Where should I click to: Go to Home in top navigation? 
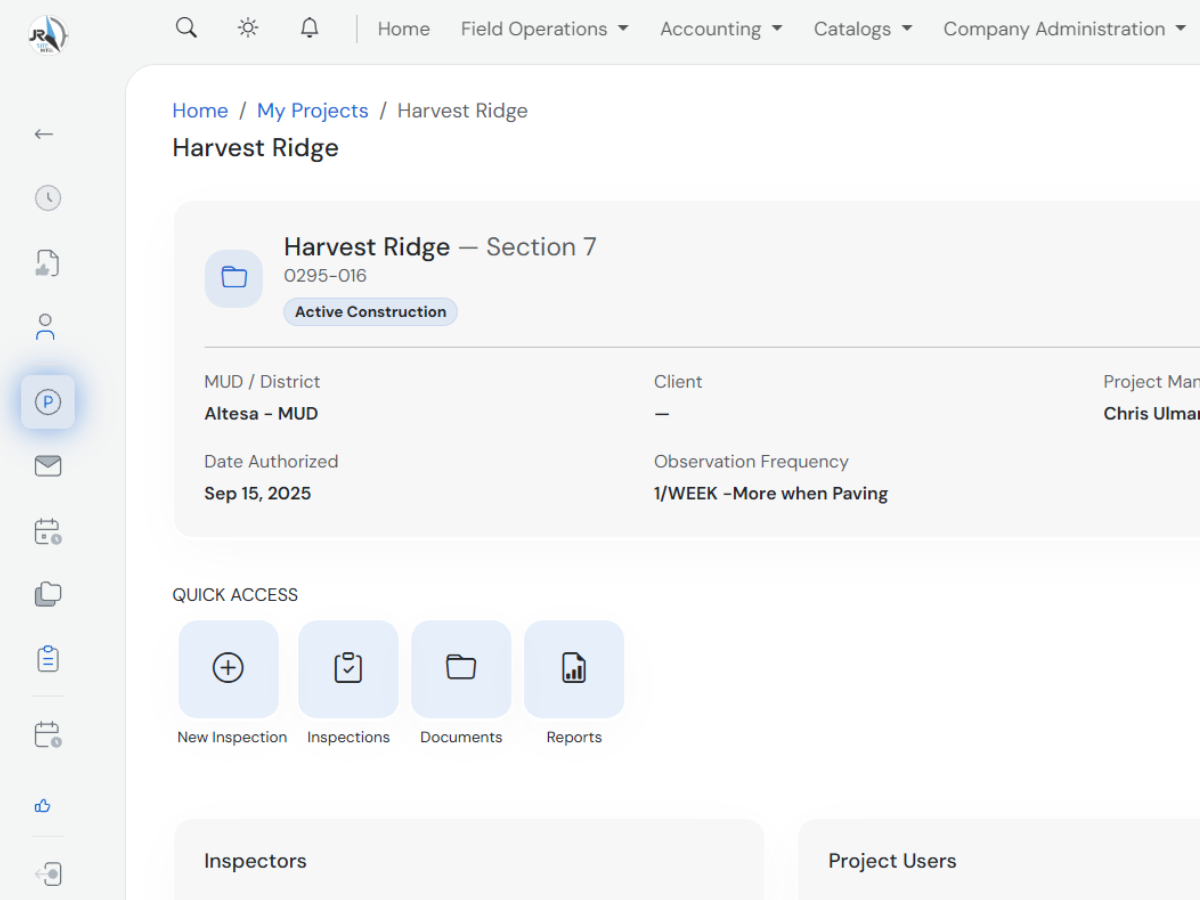pos(404,29)
